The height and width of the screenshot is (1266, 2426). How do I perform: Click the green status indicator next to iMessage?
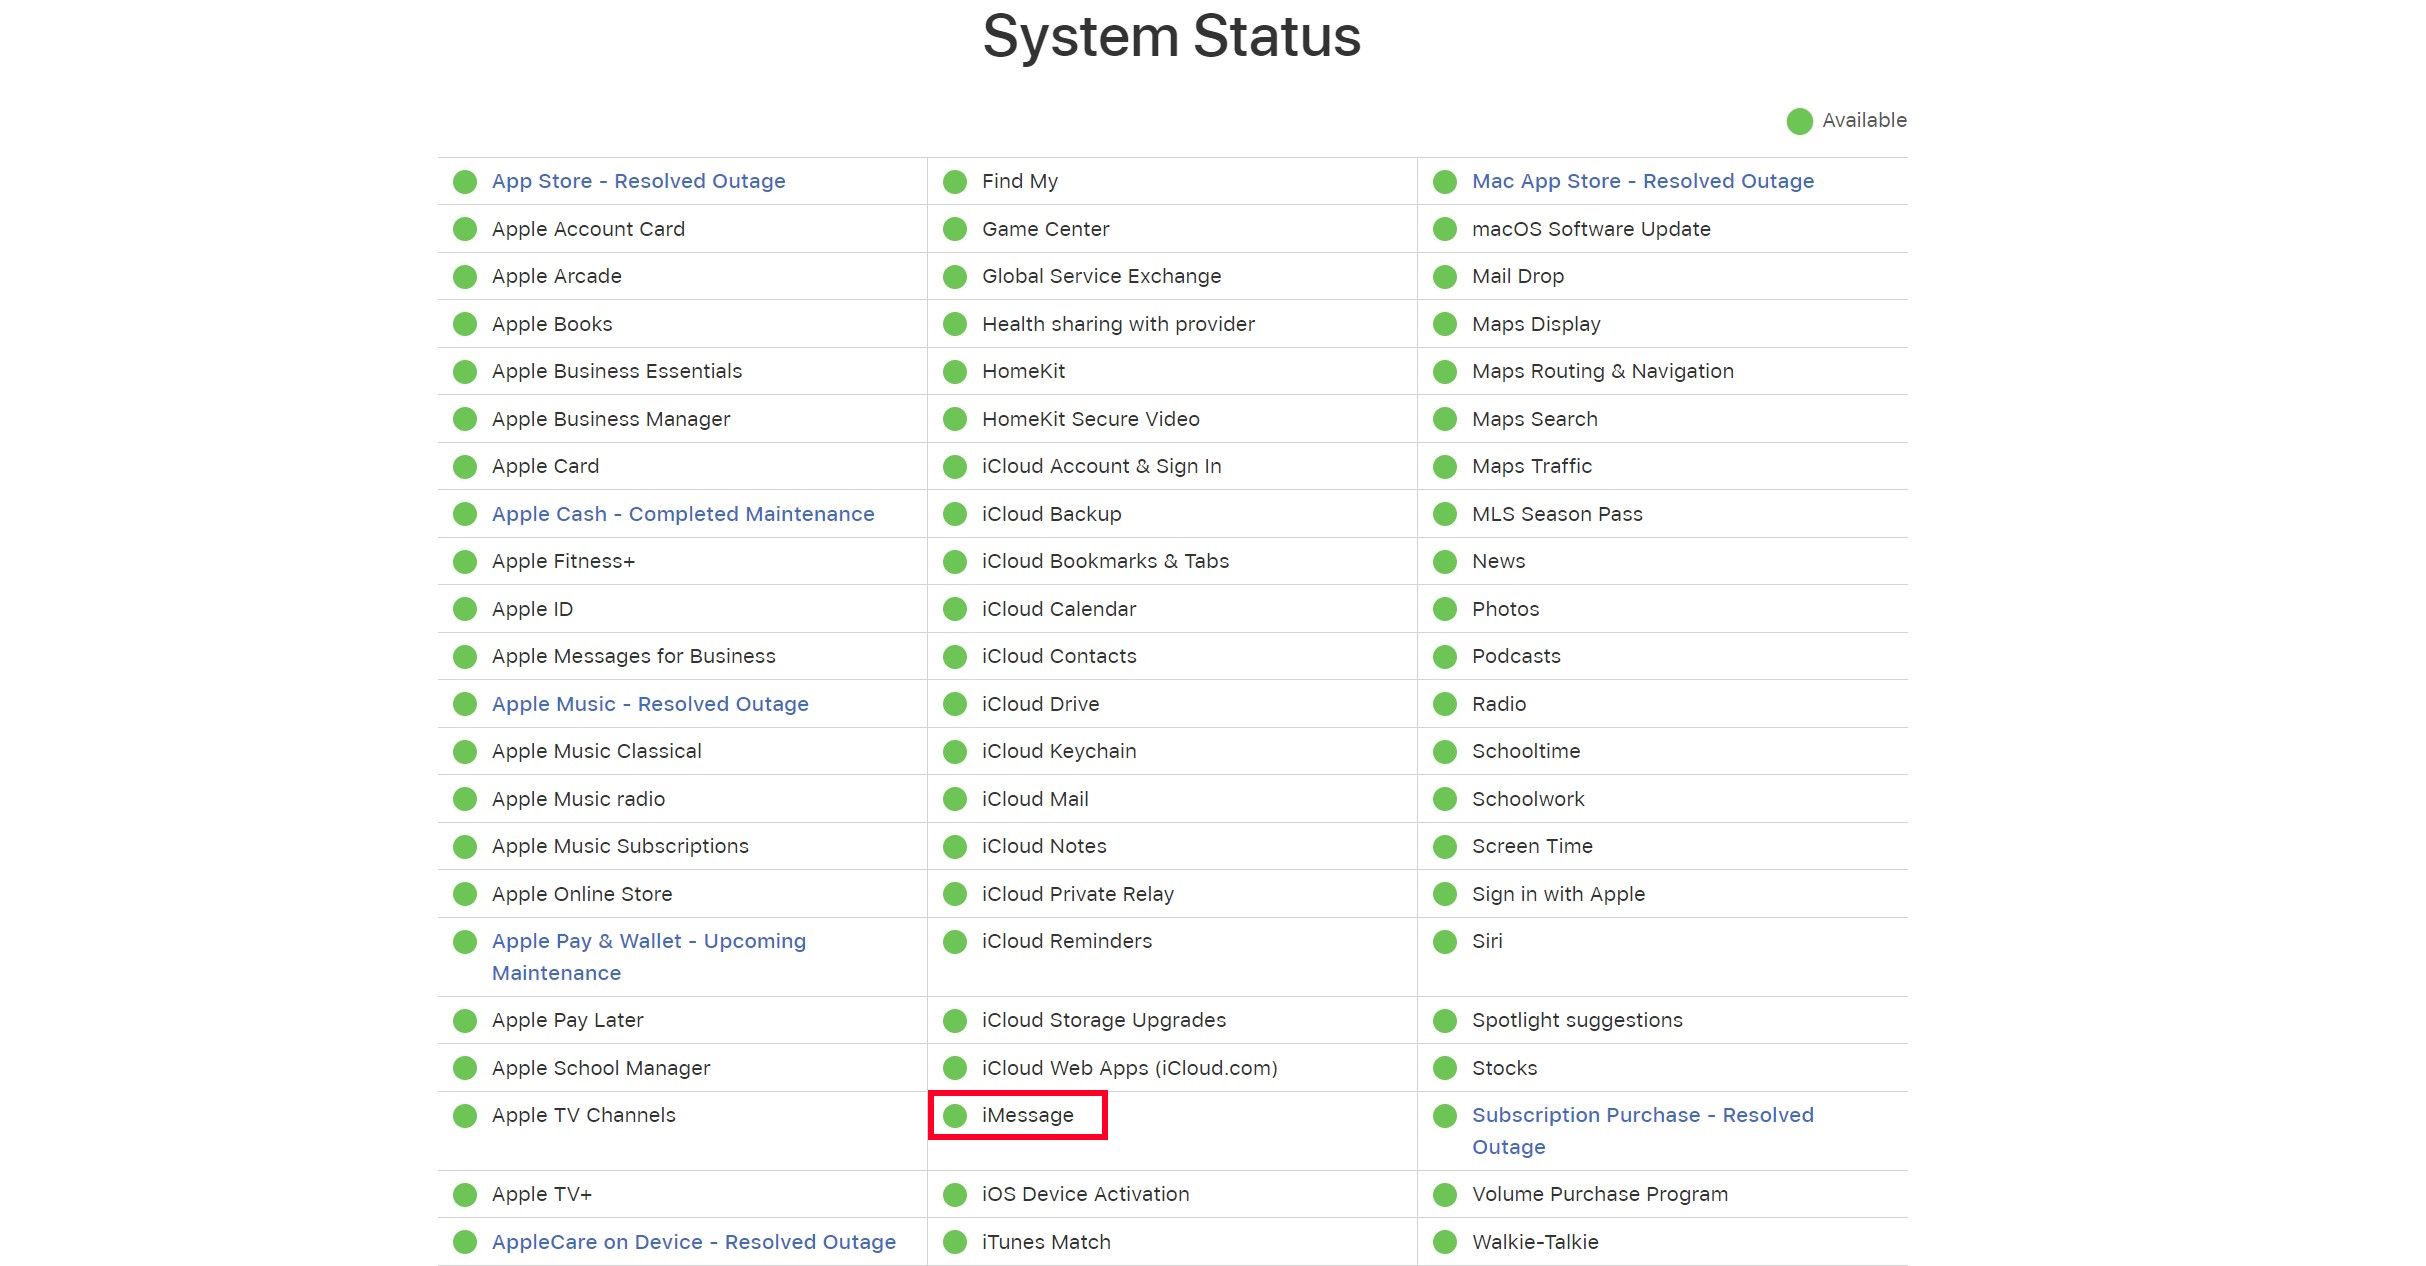[x=955, y=1115]
